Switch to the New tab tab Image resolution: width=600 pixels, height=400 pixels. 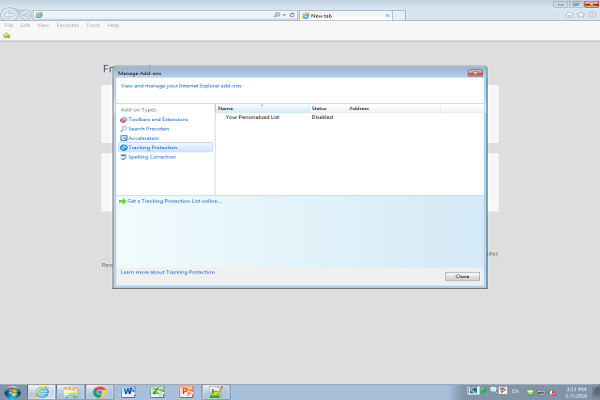coord(346,16)
